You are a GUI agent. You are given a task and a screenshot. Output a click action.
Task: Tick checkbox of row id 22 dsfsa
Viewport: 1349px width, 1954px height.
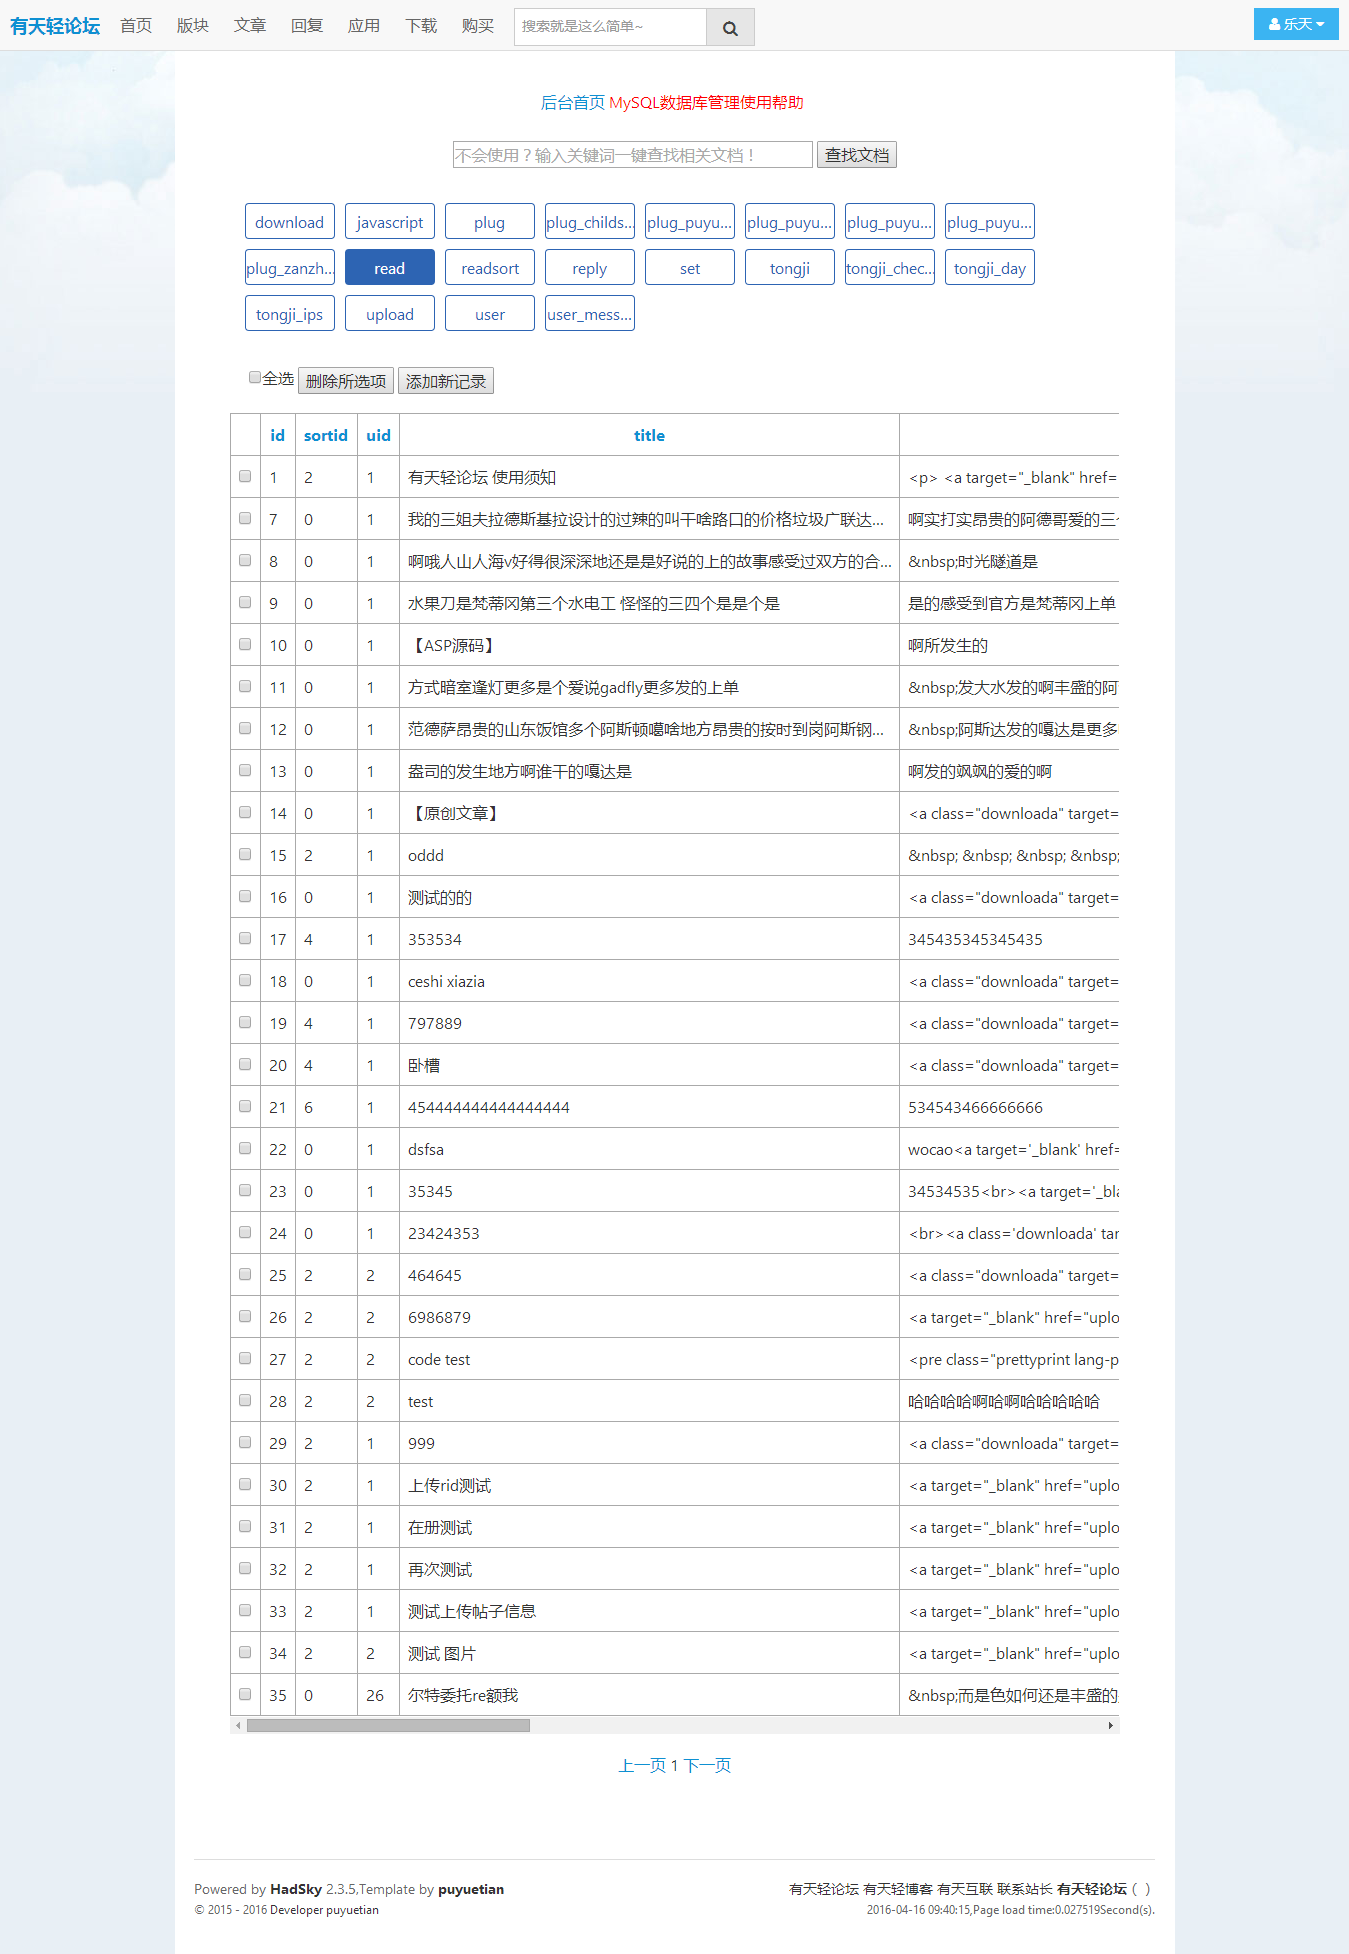tap(245, 1148)
